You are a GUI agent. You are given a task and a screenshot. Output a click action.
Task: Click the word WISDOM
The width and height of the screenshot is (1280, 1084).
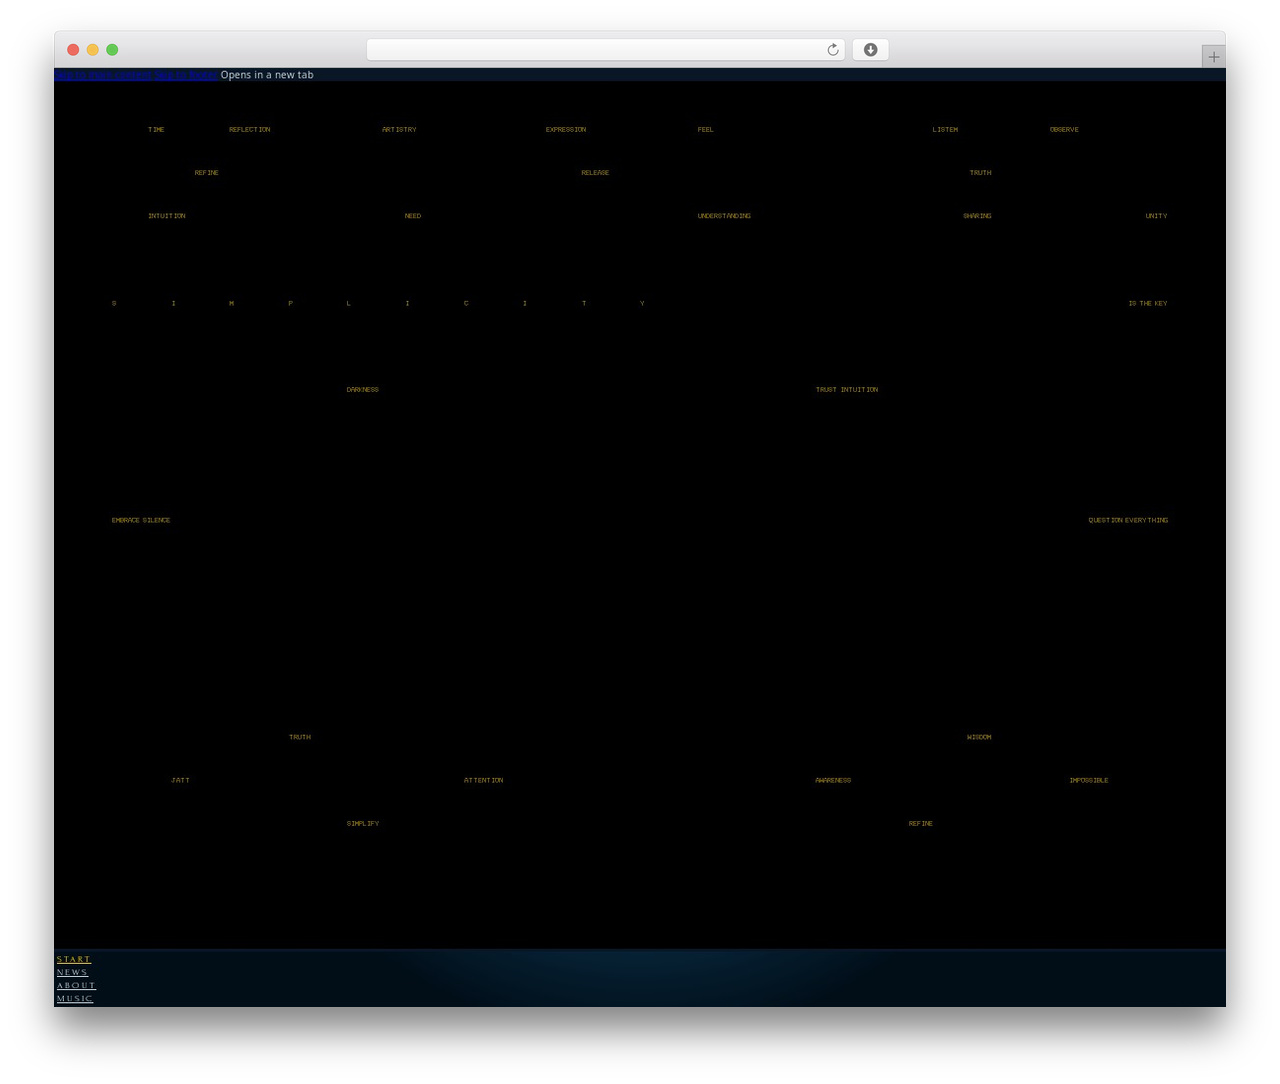click(x=979, y=737)
